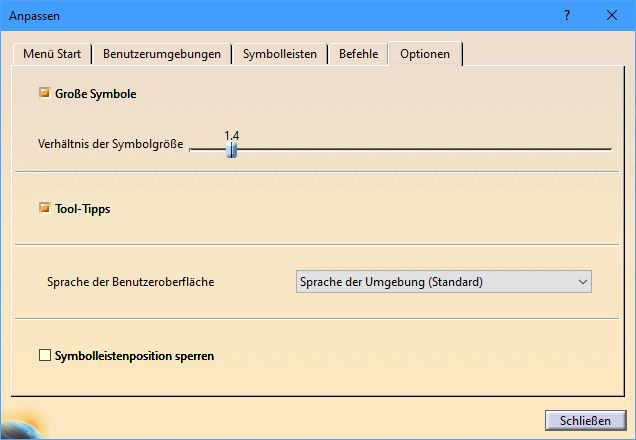Click the question mark help icon
This screenshot has width=636, height=440.
pyautogui.click(x=566, y=16)
